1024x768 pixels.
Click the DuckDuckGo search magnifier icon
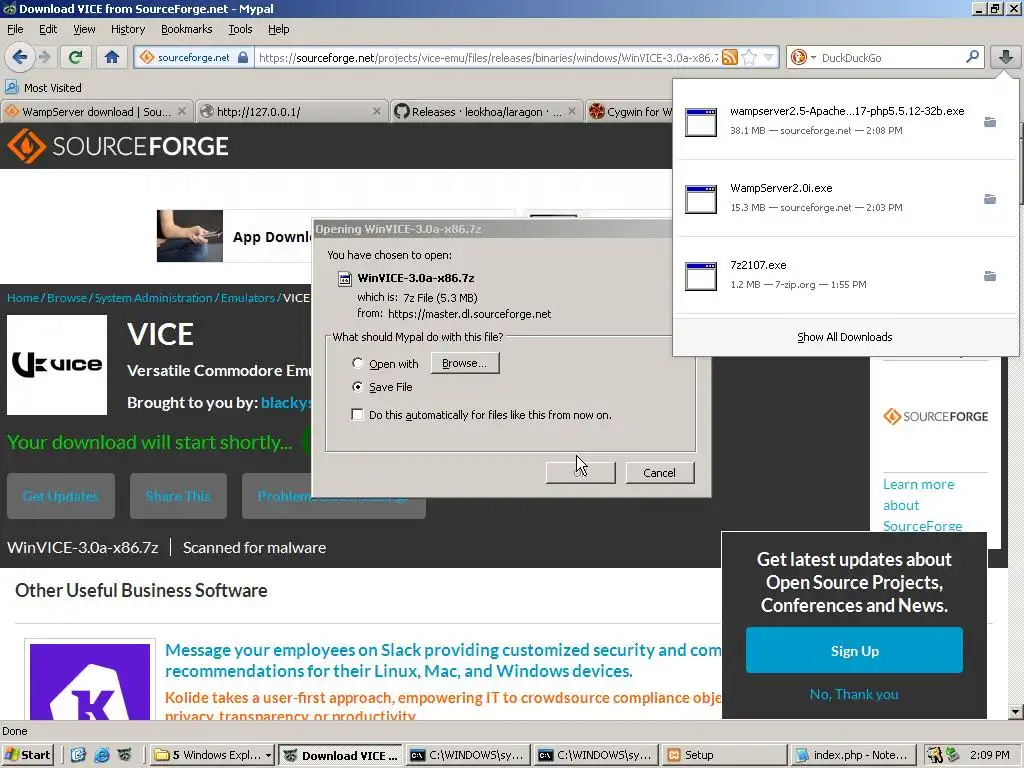click(972, 57)
